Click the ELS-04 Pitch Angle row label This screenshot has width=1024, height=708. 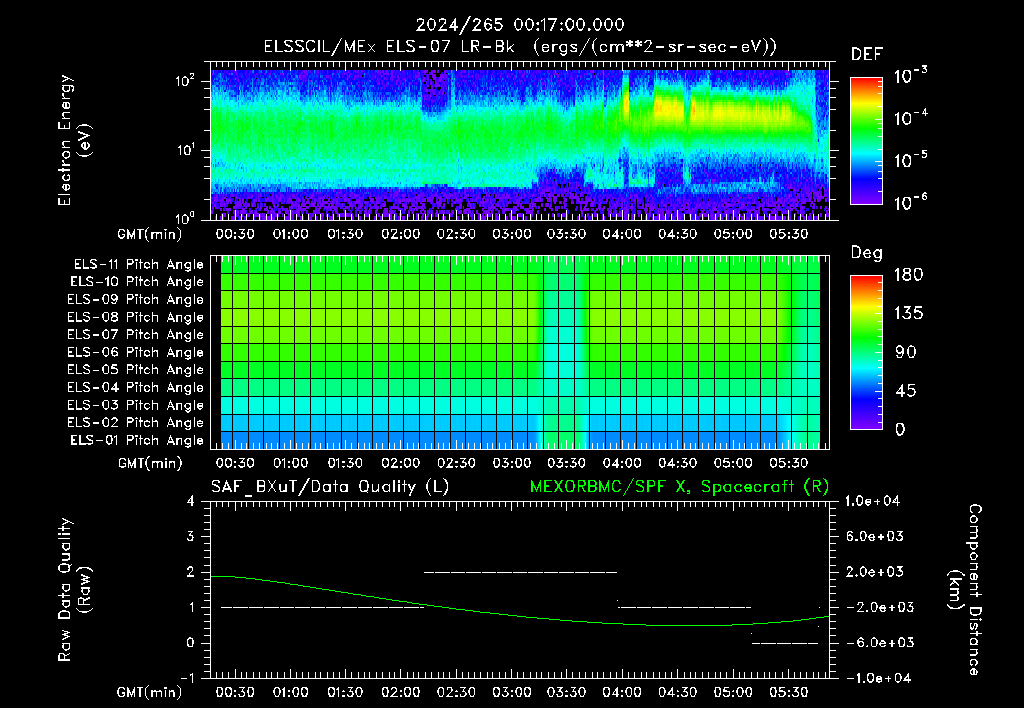[135, 388]
